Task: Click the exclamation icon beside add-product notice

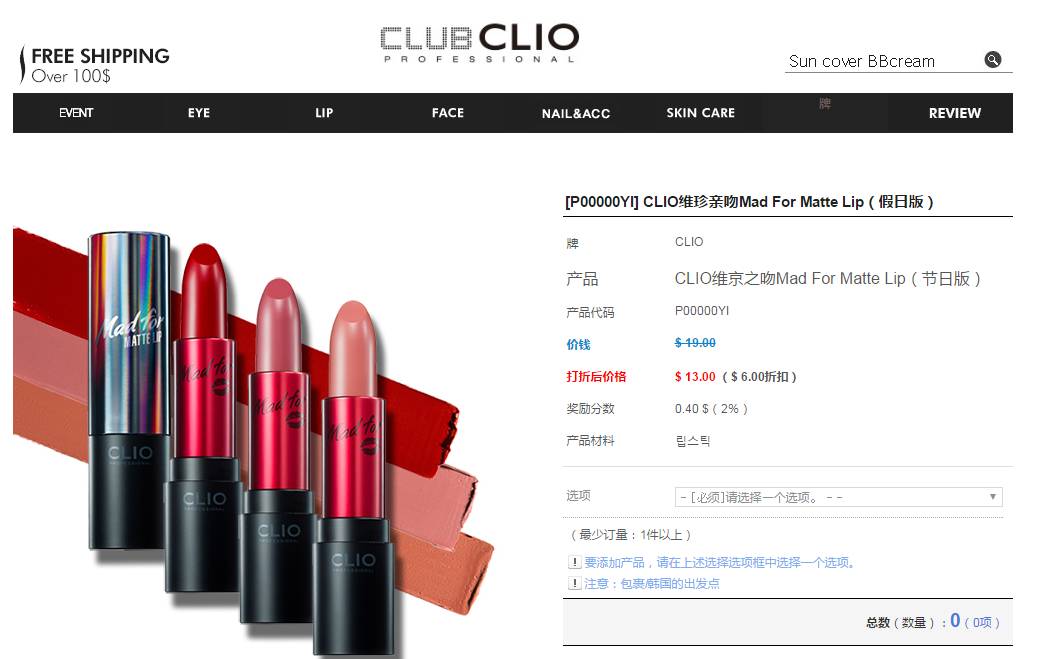Action: click(x=574, y=562)
